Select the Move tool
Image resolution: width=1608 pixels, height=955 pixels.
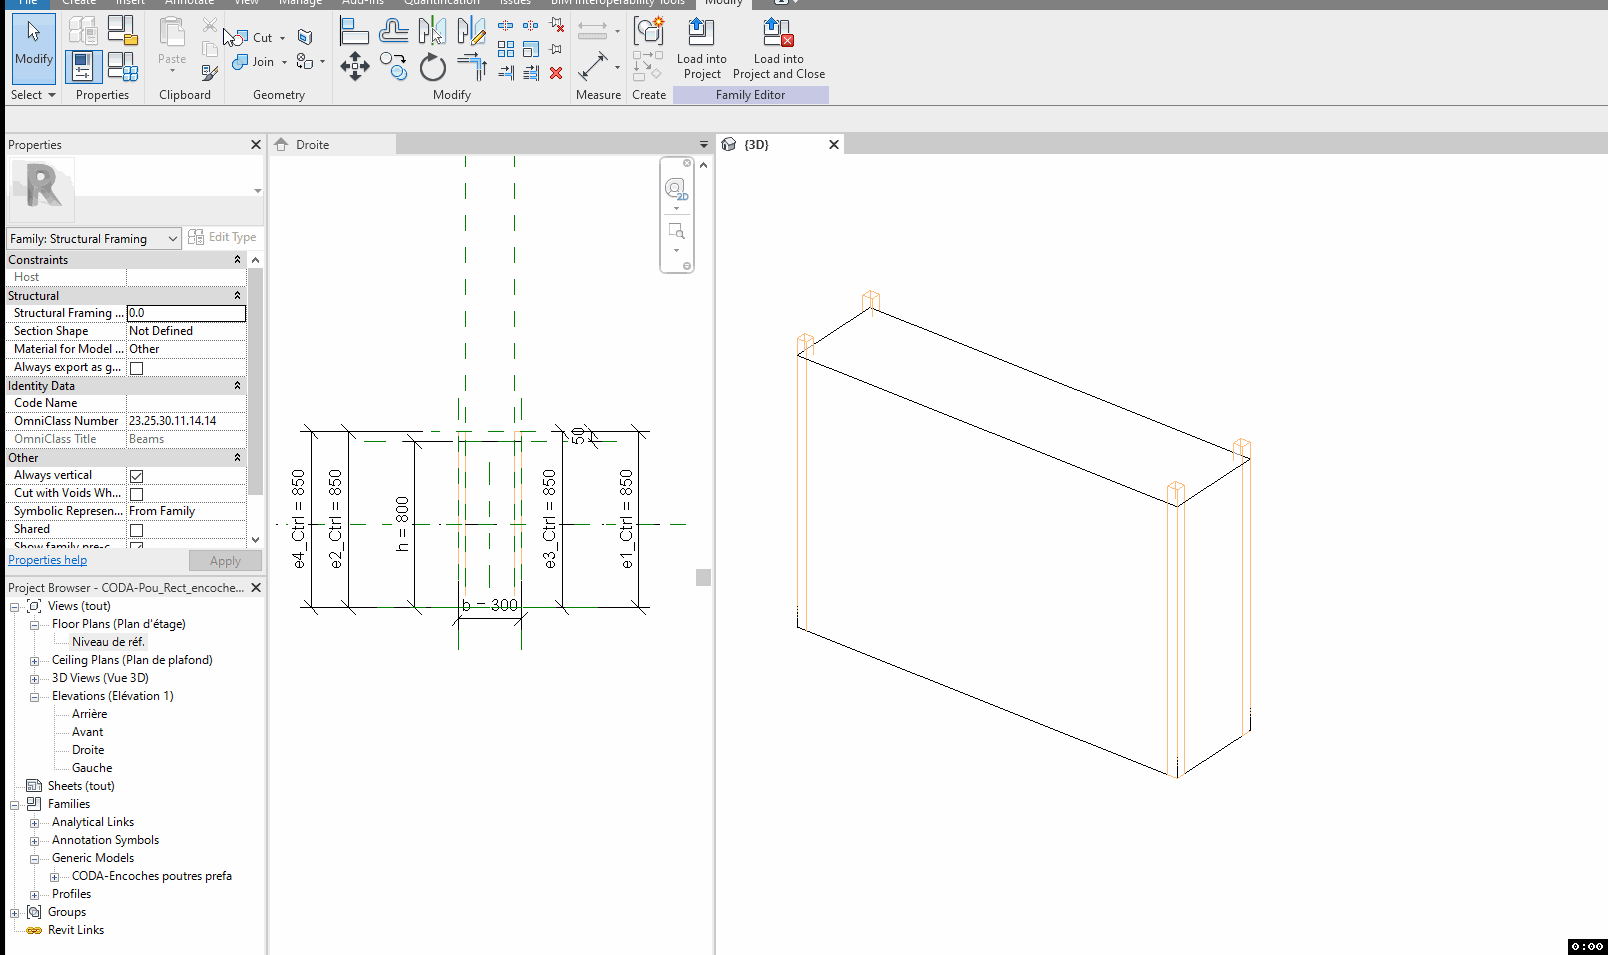tap(355, 66)
